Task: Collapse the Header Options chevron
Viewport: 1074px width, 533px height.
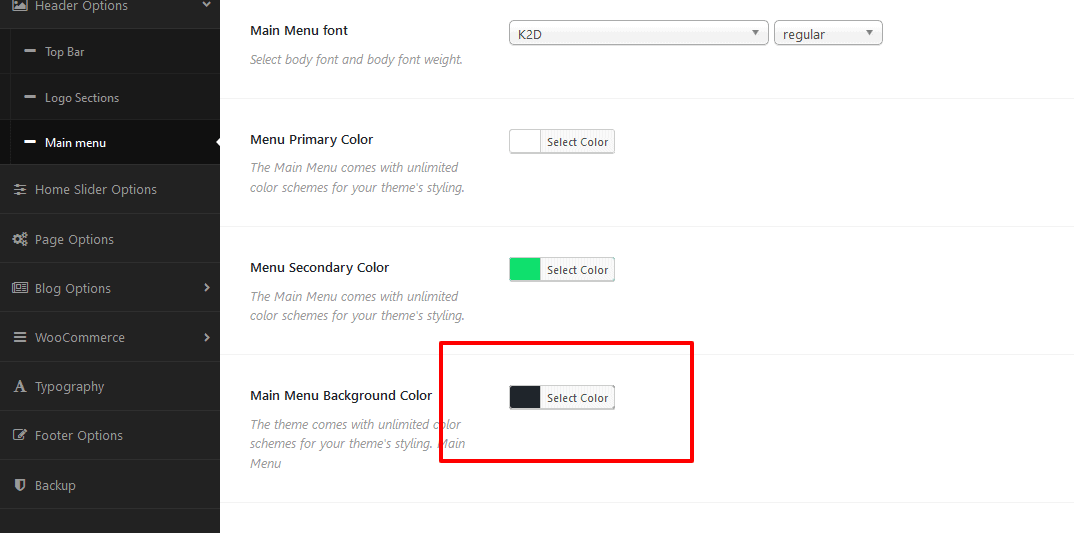Action: [206, 5]
